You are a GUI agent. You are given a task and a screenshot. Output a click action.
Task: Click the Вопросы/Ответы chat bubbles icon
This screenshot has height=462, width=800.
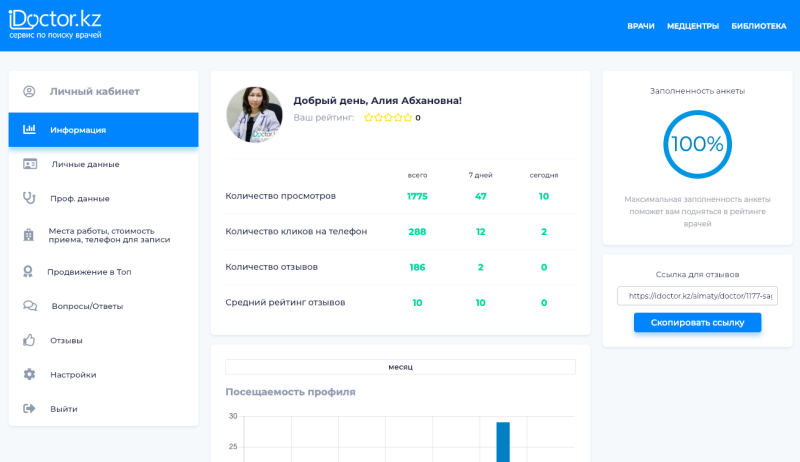tap(30, 306)
